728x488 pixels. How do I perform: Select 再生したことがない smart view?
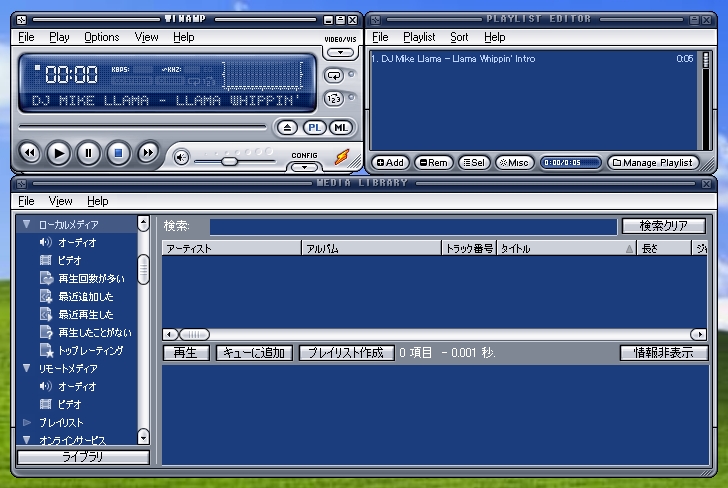pos(95,333)
